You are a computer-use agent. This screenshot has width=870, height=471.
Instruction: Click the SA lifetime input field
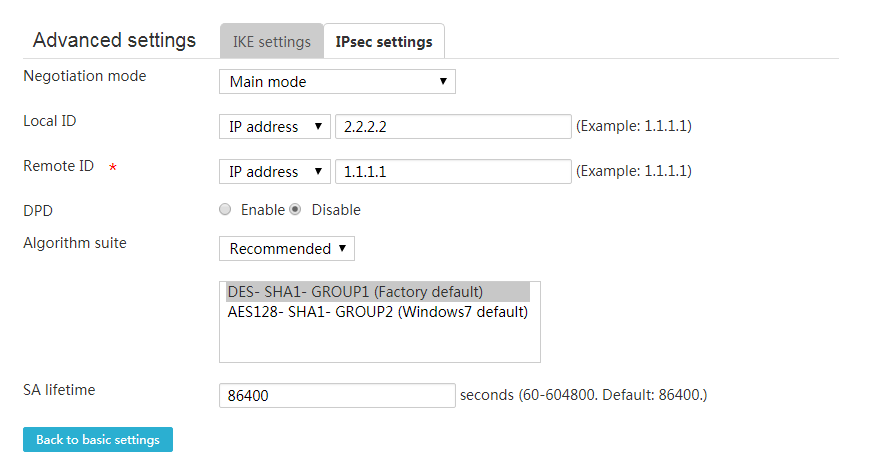(x=337, y=396)
